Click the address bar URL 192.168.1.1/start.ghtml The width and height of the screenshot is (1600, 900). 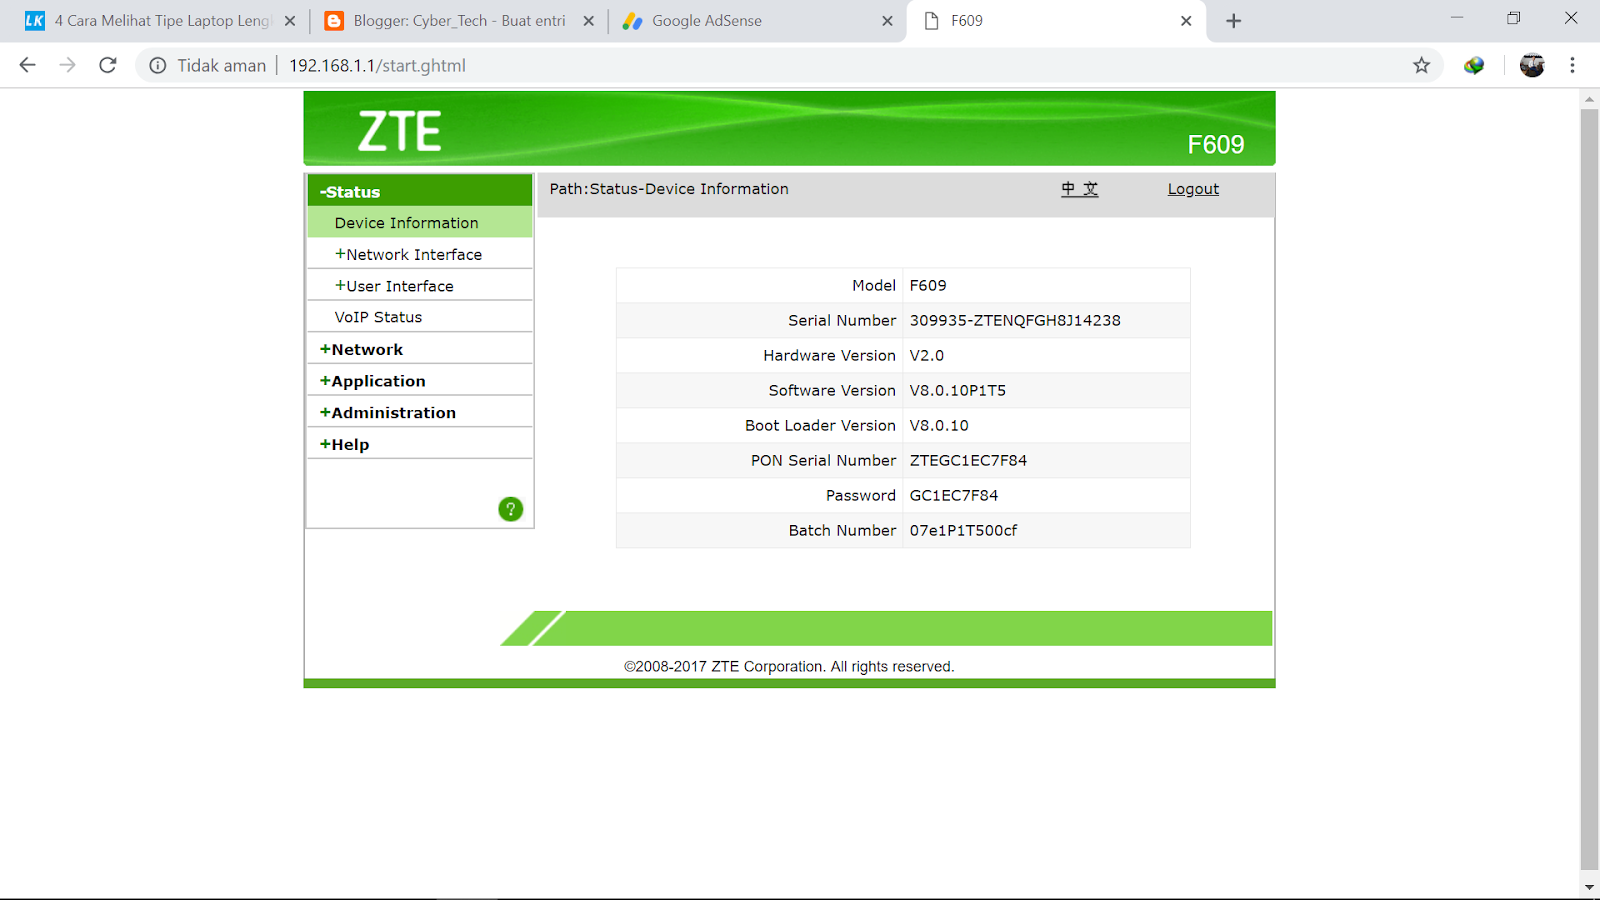point(377,65)
